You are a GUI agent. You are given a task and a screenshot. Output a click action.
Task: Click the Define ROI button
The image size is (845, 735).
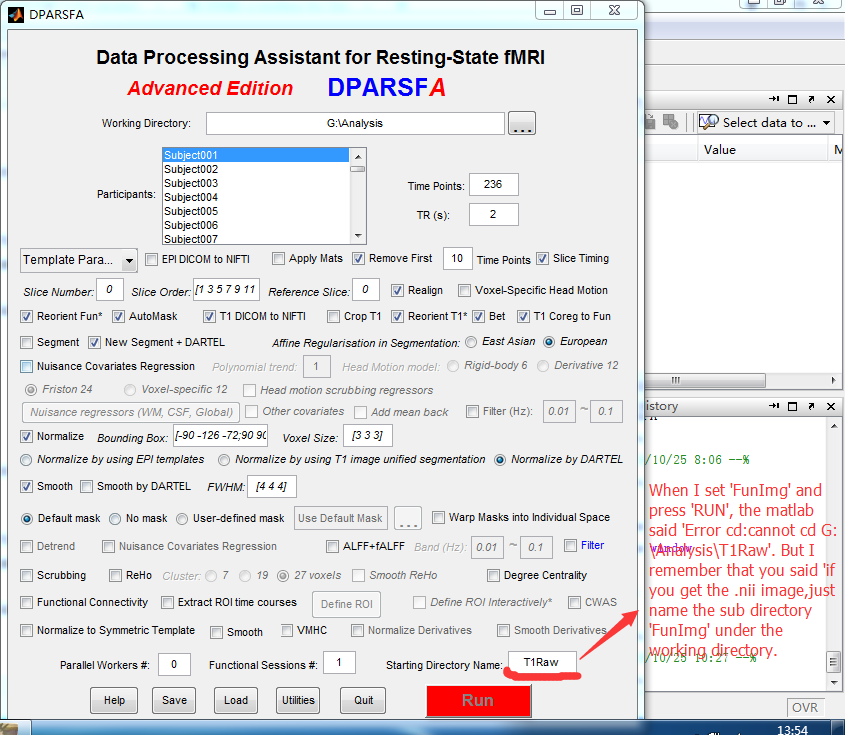point(347,604)
